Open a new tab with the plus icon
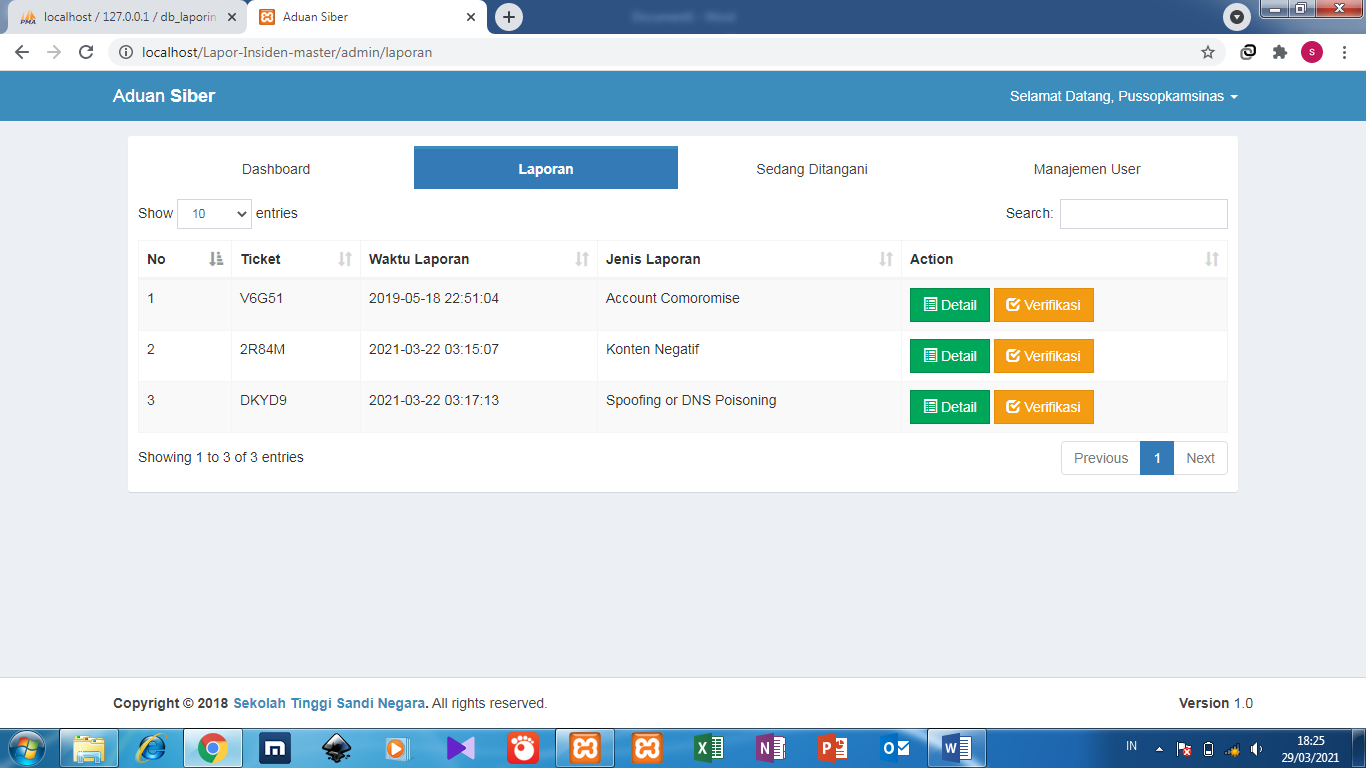Image resolution: width=1366 pixels, height=768 pixels. pos(509,17)
